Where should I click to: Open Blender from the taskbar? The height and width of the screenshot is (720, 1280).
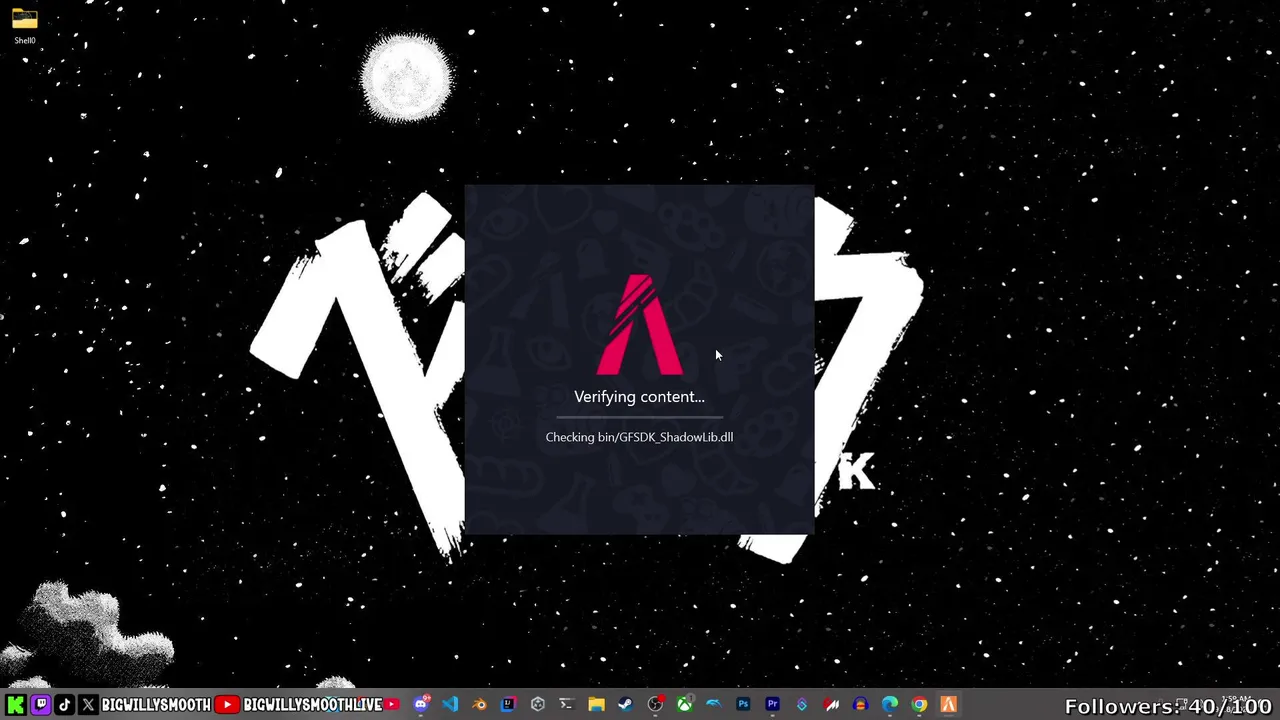pyautogui.click(x=479, y=704)
